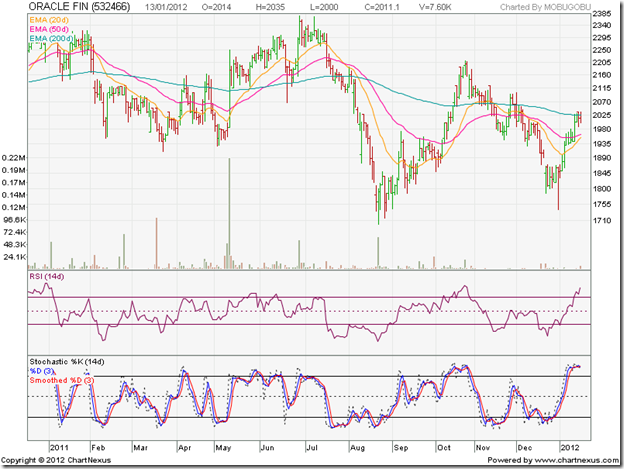Click the 2385 price axis label
624x469 pixels.
pos(603,16)
